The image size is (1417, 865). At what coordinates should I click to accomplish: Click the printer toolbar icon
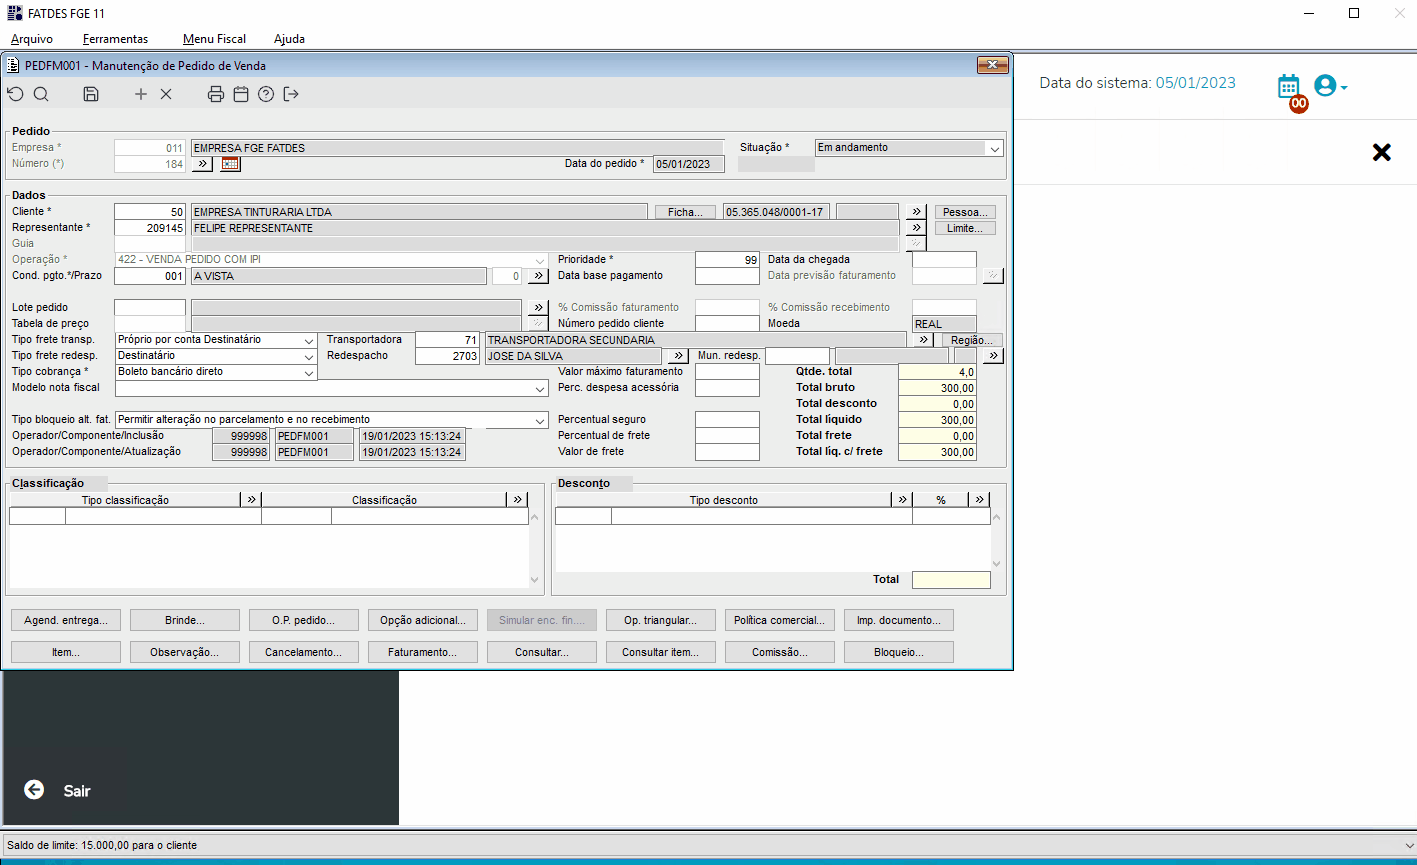(216, 94)
